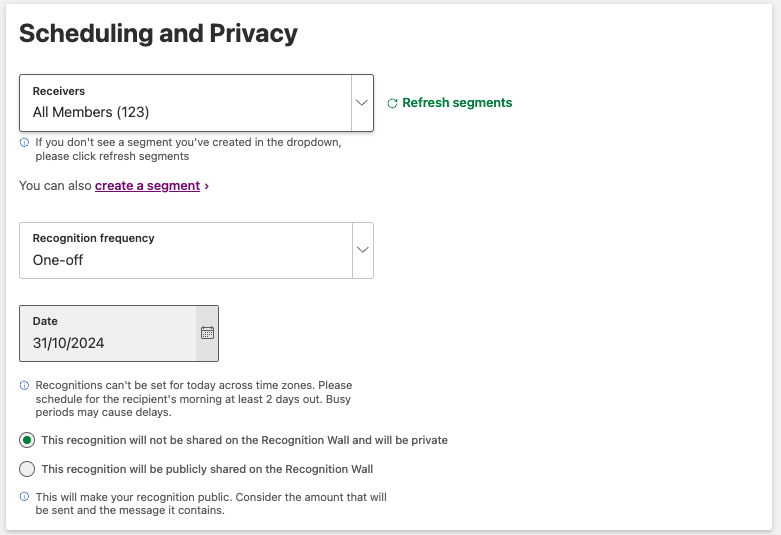Click the circular refresh arrow icon
Screen dimensions: 781x535
(392, 103)
